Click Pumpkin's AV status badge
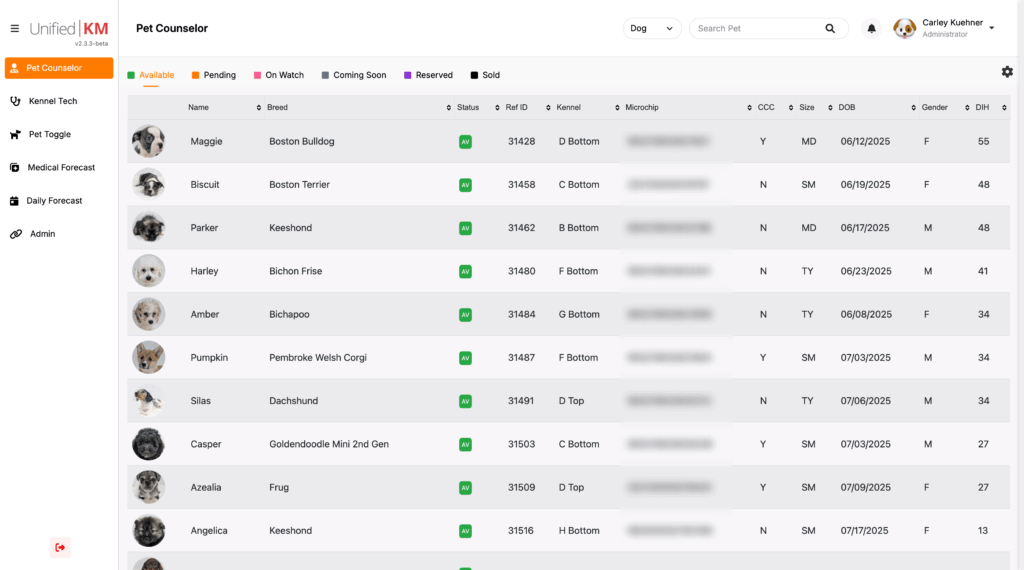The width and height of the screenshot is (1024, 570). [465, 358]
